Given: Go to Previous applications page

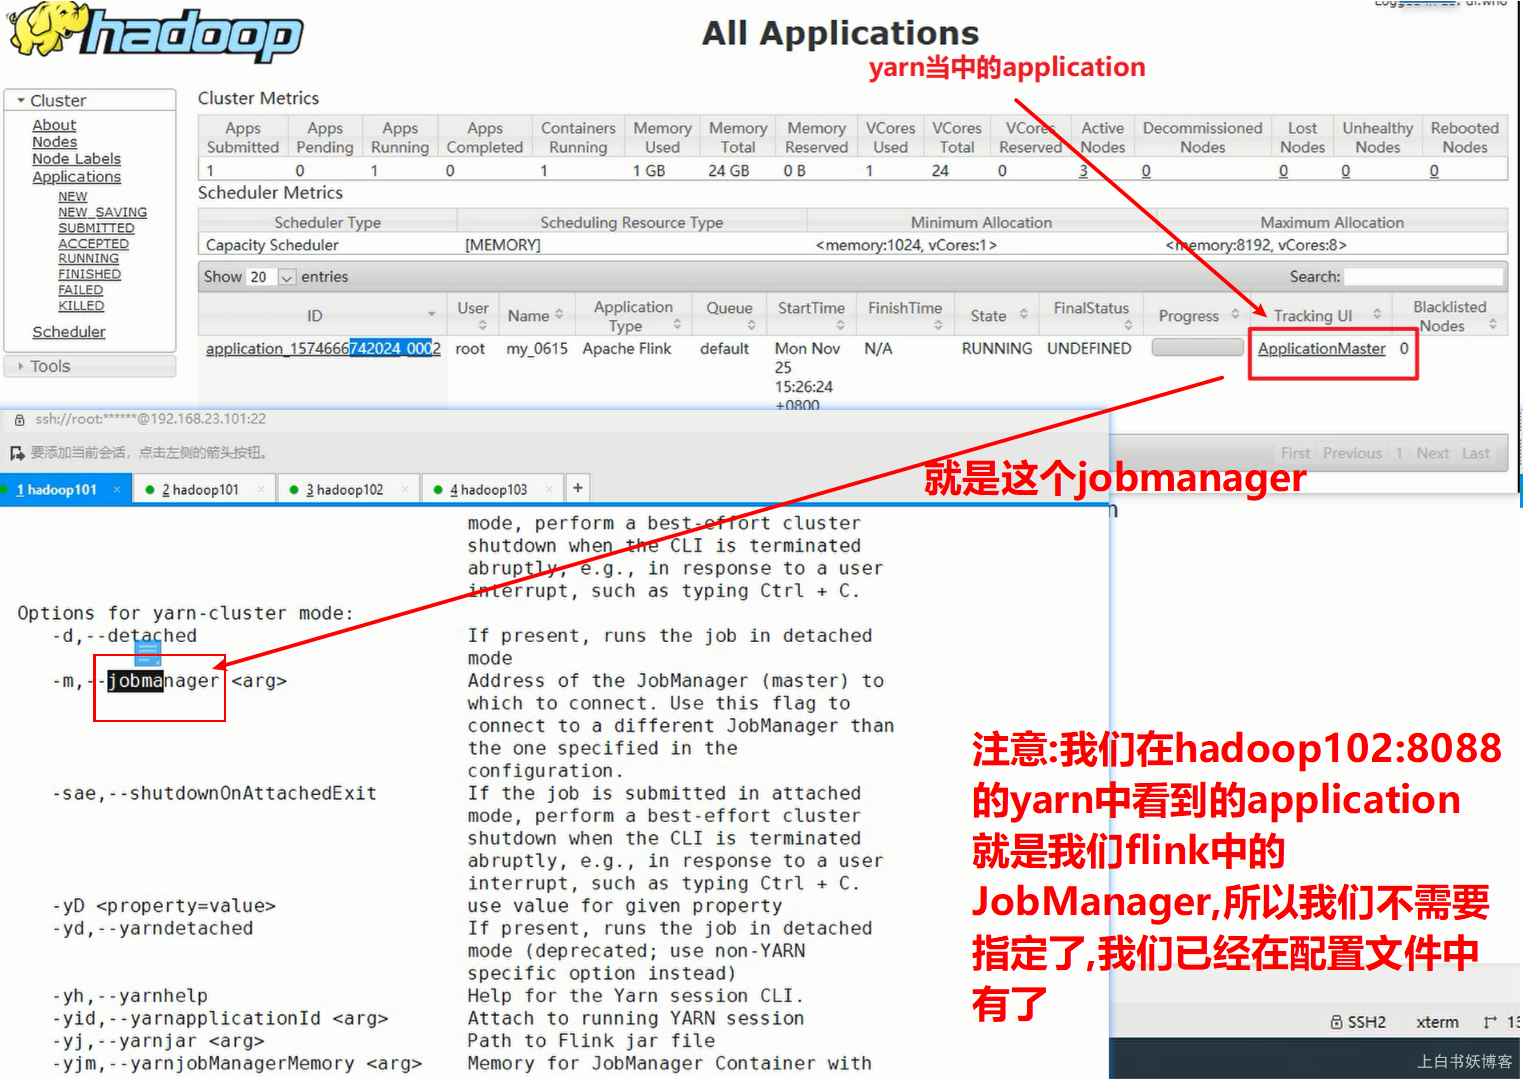Looking at the screenshot, I should click(x=1352, y=453).
